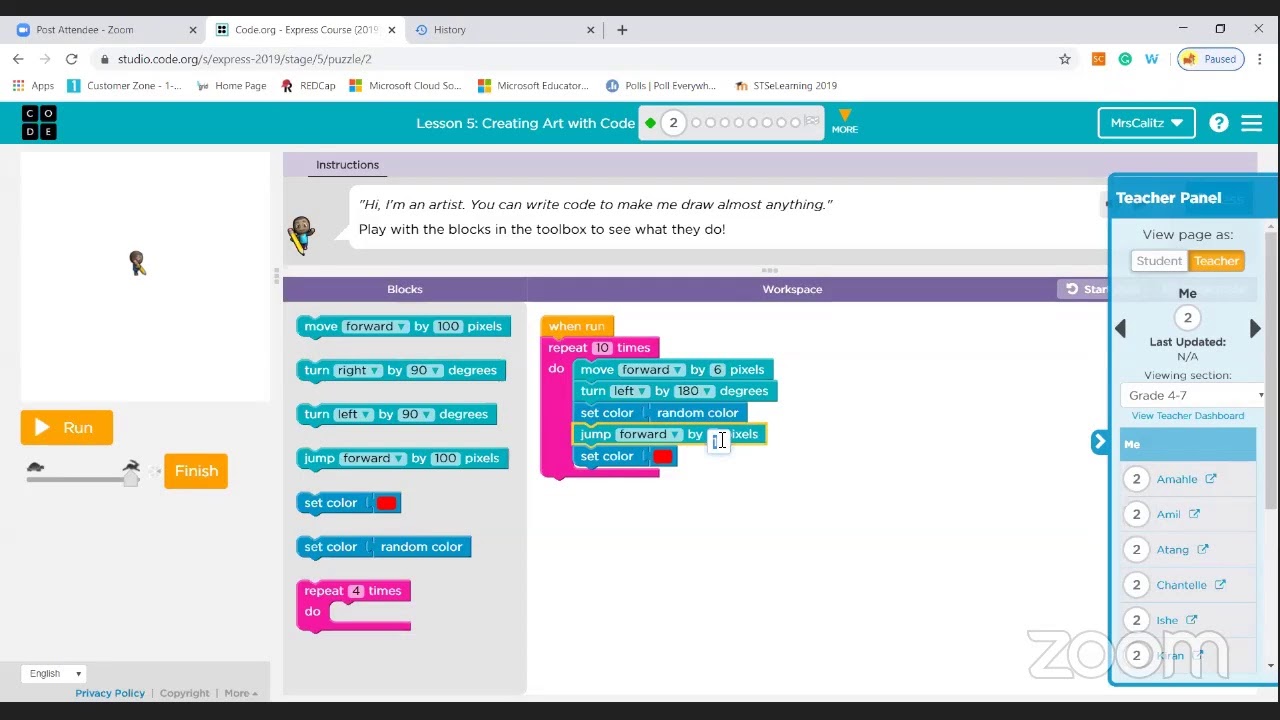Open Customer Zone bookmark
The height and width of the screenshot is (720, 1280).
(x=124, y=86)
